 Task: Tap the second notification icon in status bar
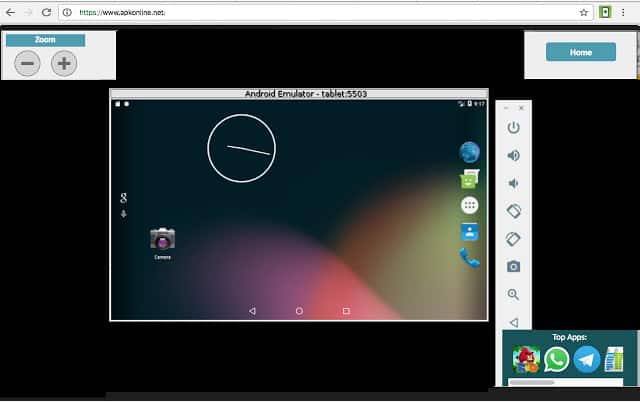click(127, 104)
